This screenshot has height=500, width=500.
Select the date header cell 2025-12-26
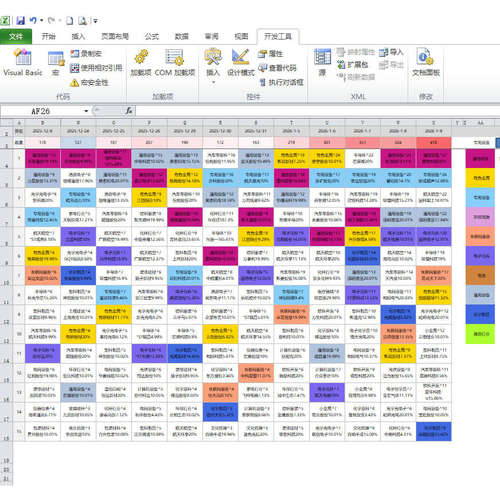coord(149,131)
